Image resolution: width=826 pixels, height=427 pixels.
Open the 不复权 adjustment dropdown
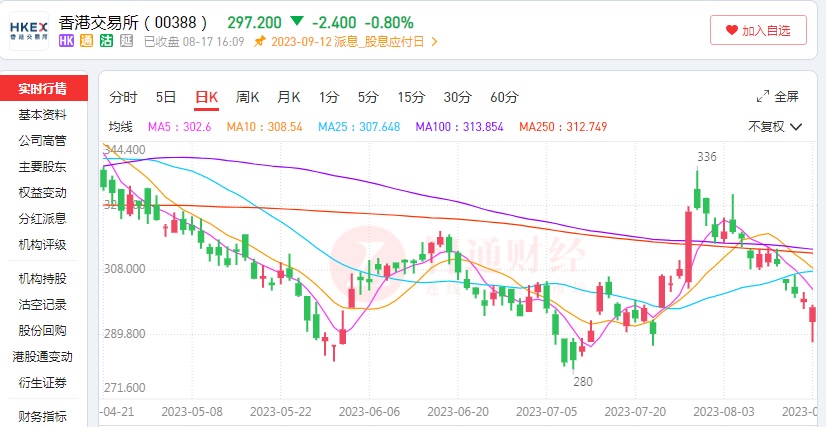click(x=775, y=126)
